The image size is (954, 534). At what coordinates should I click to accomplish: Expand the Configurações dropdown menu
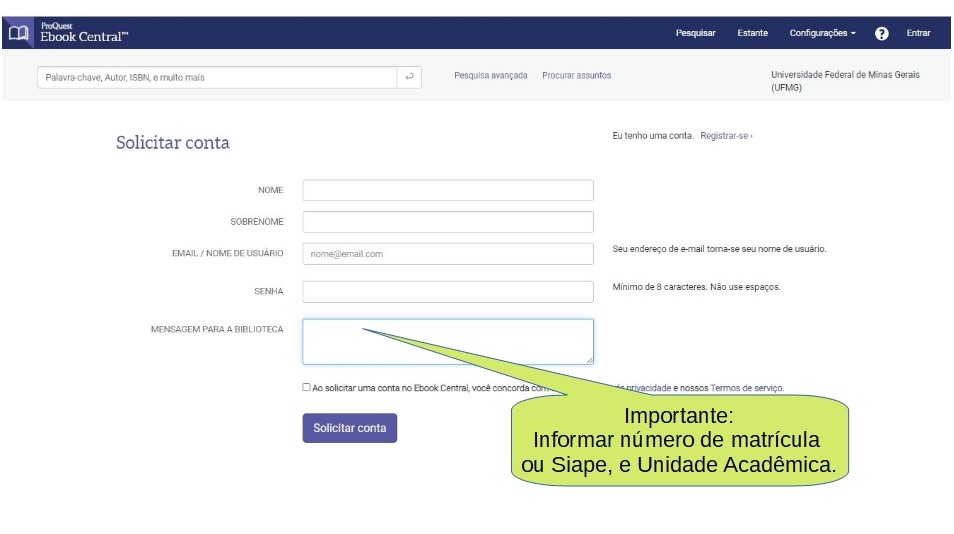(x=822, y=33)
